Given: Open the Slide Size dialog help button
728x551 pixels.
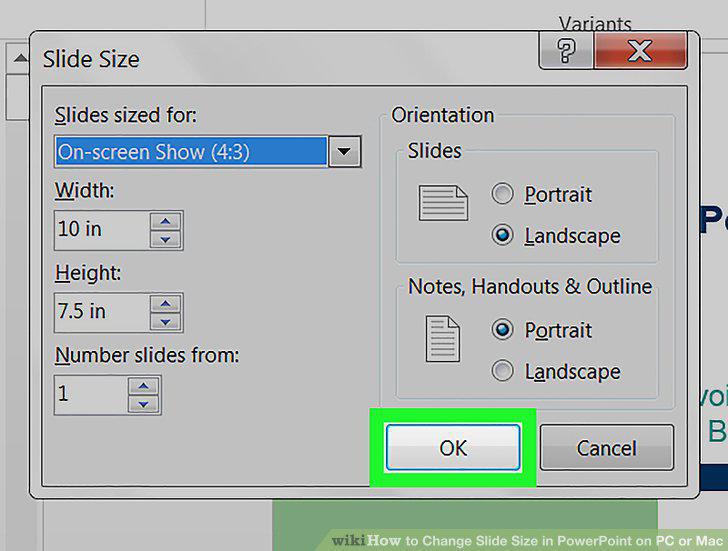Looking at the screenshot, I should coord(566,51).
